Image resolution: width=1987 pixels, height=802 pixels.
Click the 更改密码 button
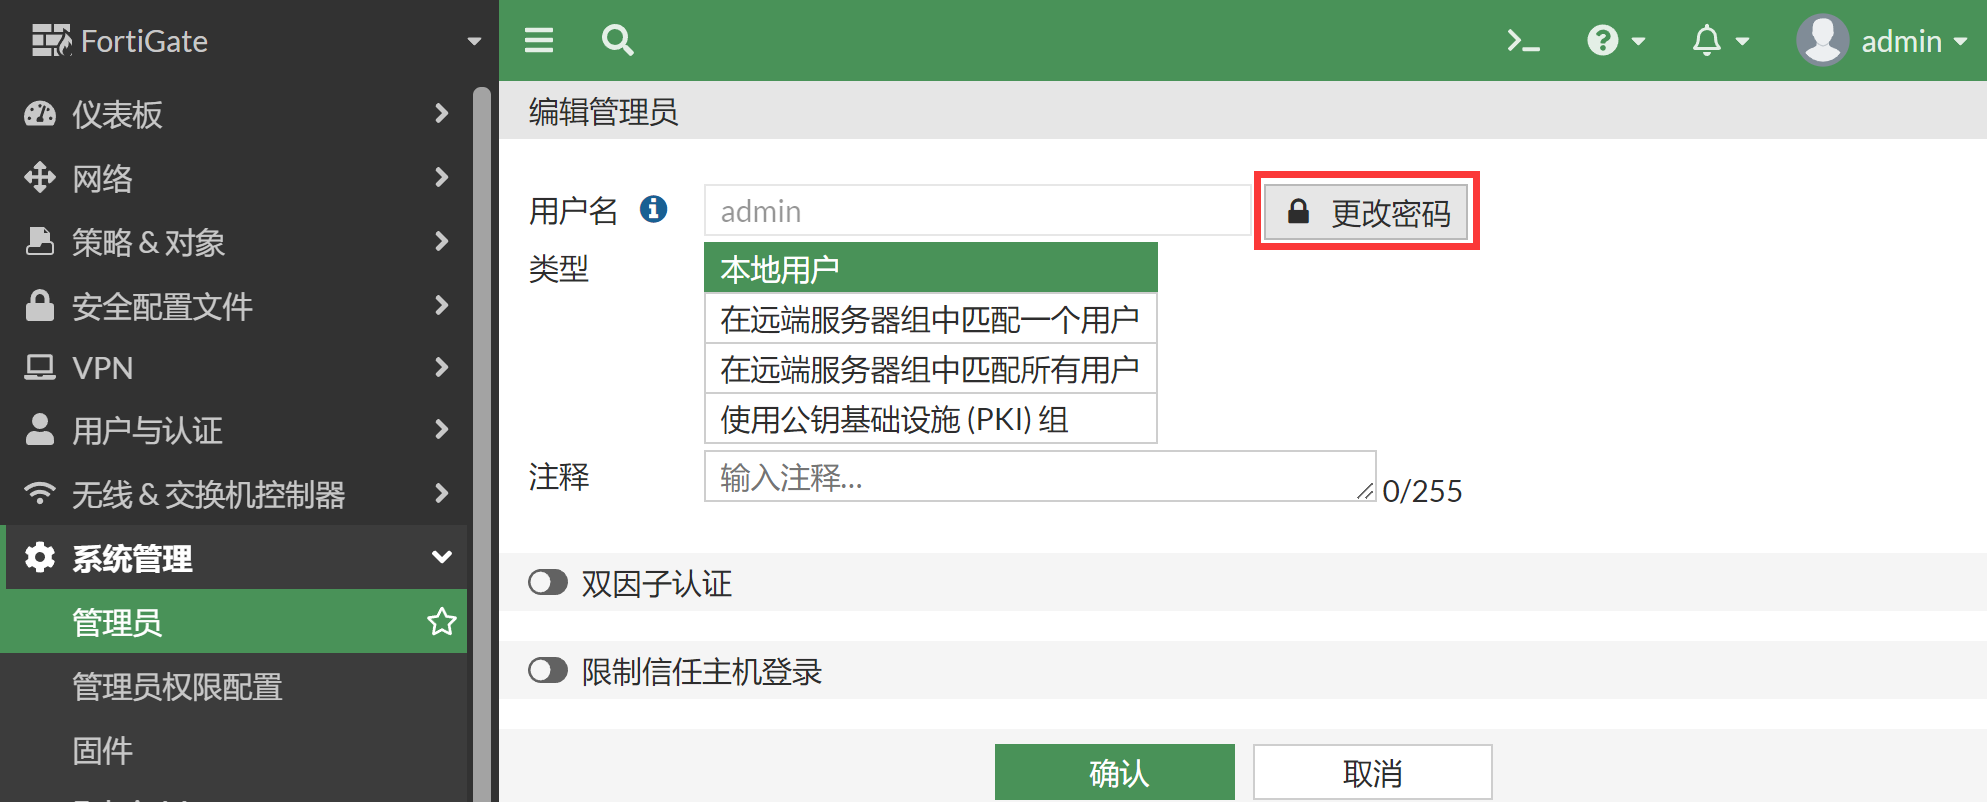[1366, 212]
